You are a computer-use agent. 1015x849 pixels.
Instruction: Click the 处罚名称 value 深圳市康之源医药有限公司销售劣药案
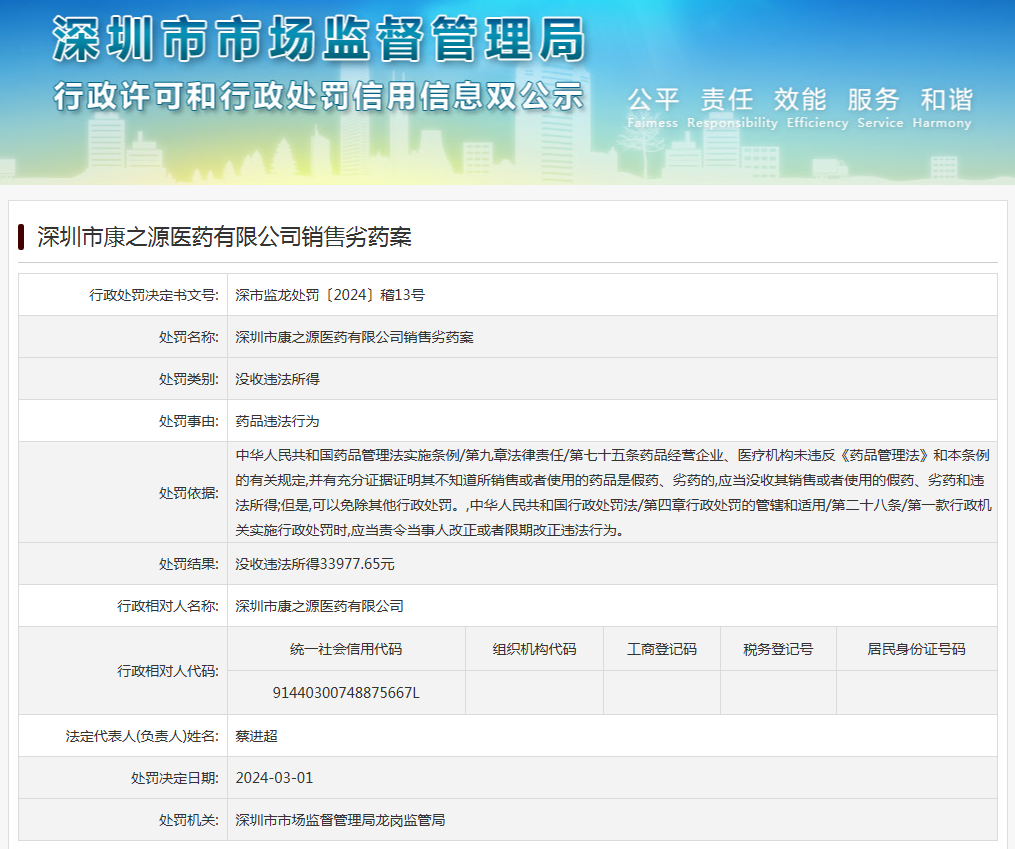355,337
